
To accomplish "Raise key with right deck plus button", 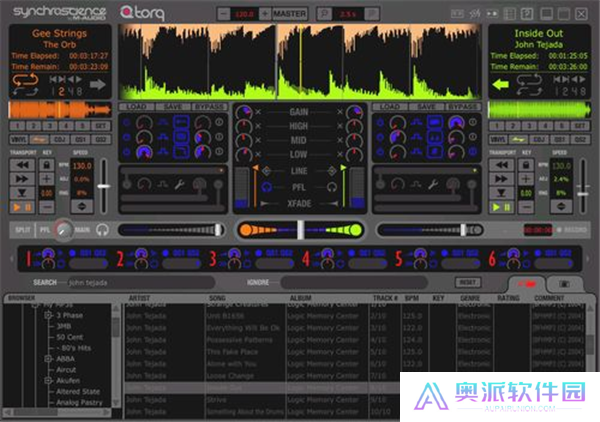I will click(x=526, y=179).
